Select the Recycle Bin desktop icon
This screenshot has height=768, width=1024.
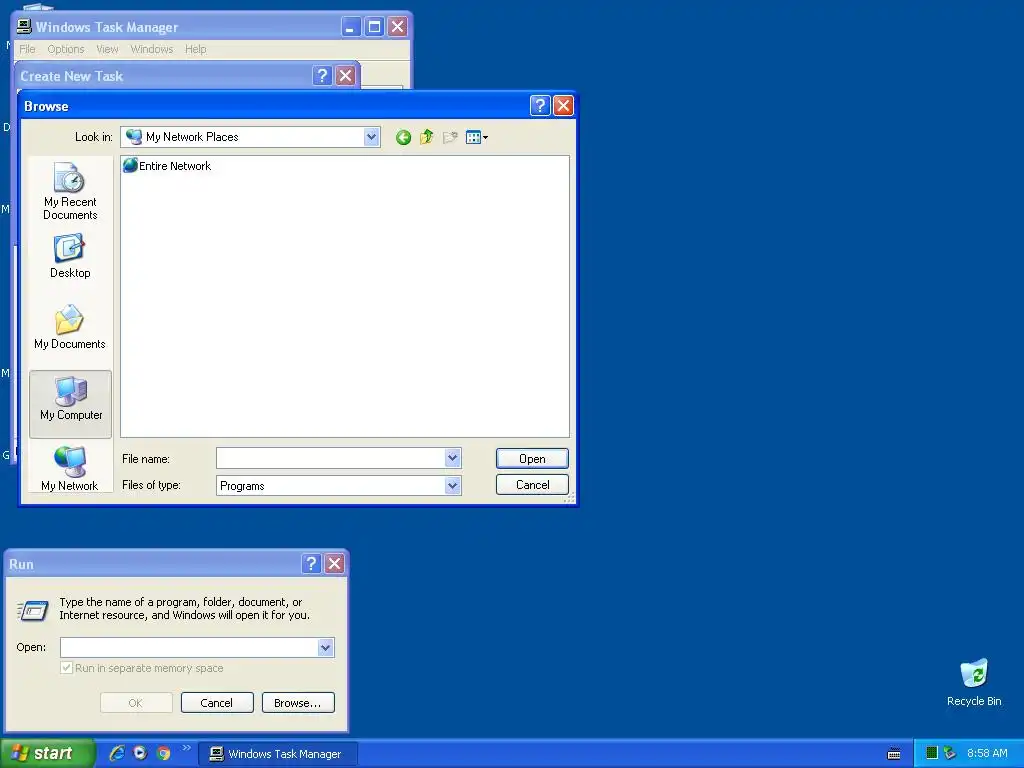(974, 683)
